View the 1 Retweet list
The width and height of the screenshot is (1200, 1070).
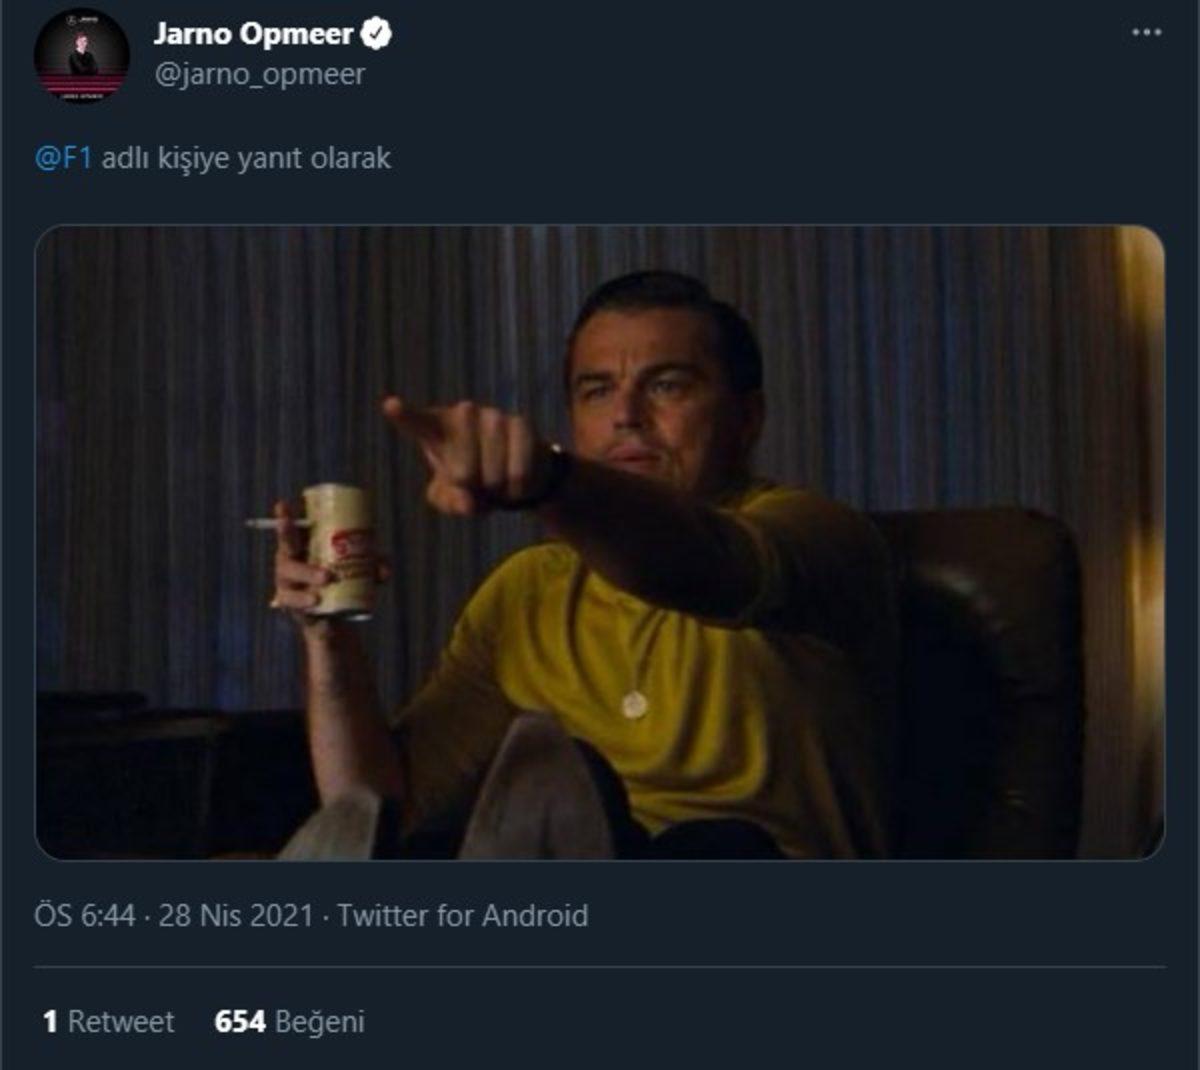(x=108, y=1022)
